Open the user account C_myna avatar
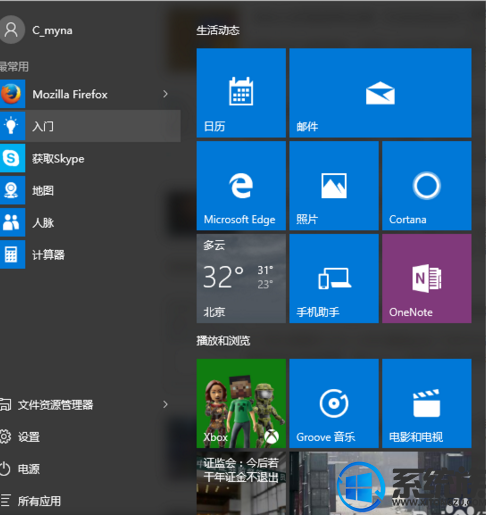Screen dimensions: 486x515 click(x=11, y=30)
